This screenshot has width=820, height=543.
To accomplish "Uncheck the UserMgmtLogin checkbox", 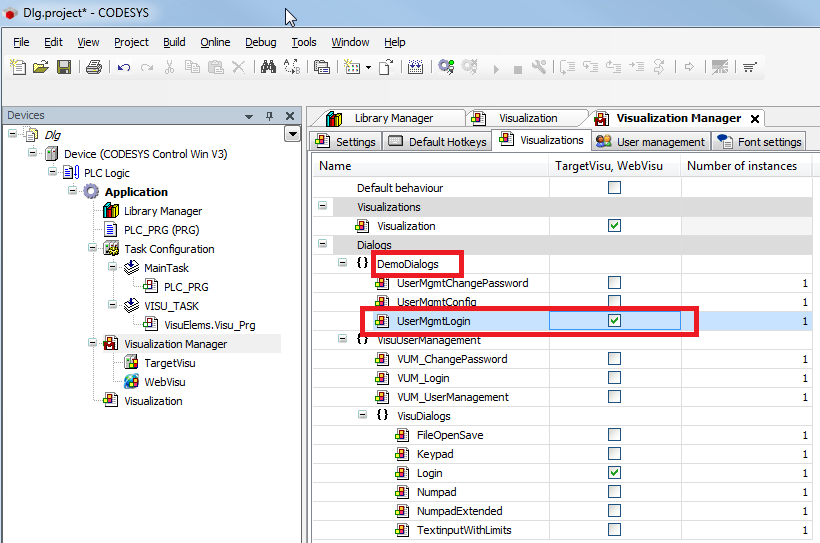I will [x=615, y=321].
